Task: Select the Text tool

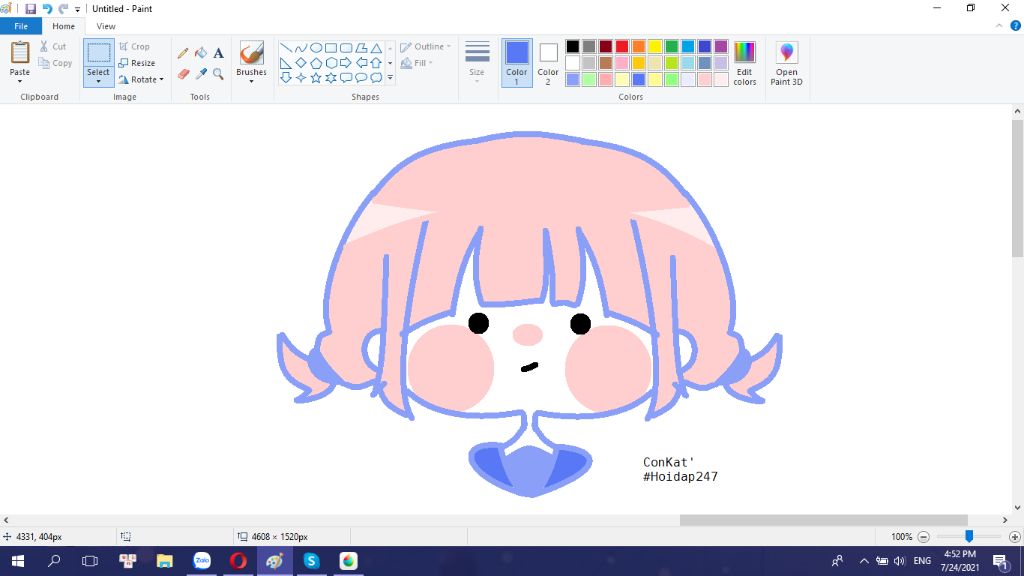Action: [219, 53]
